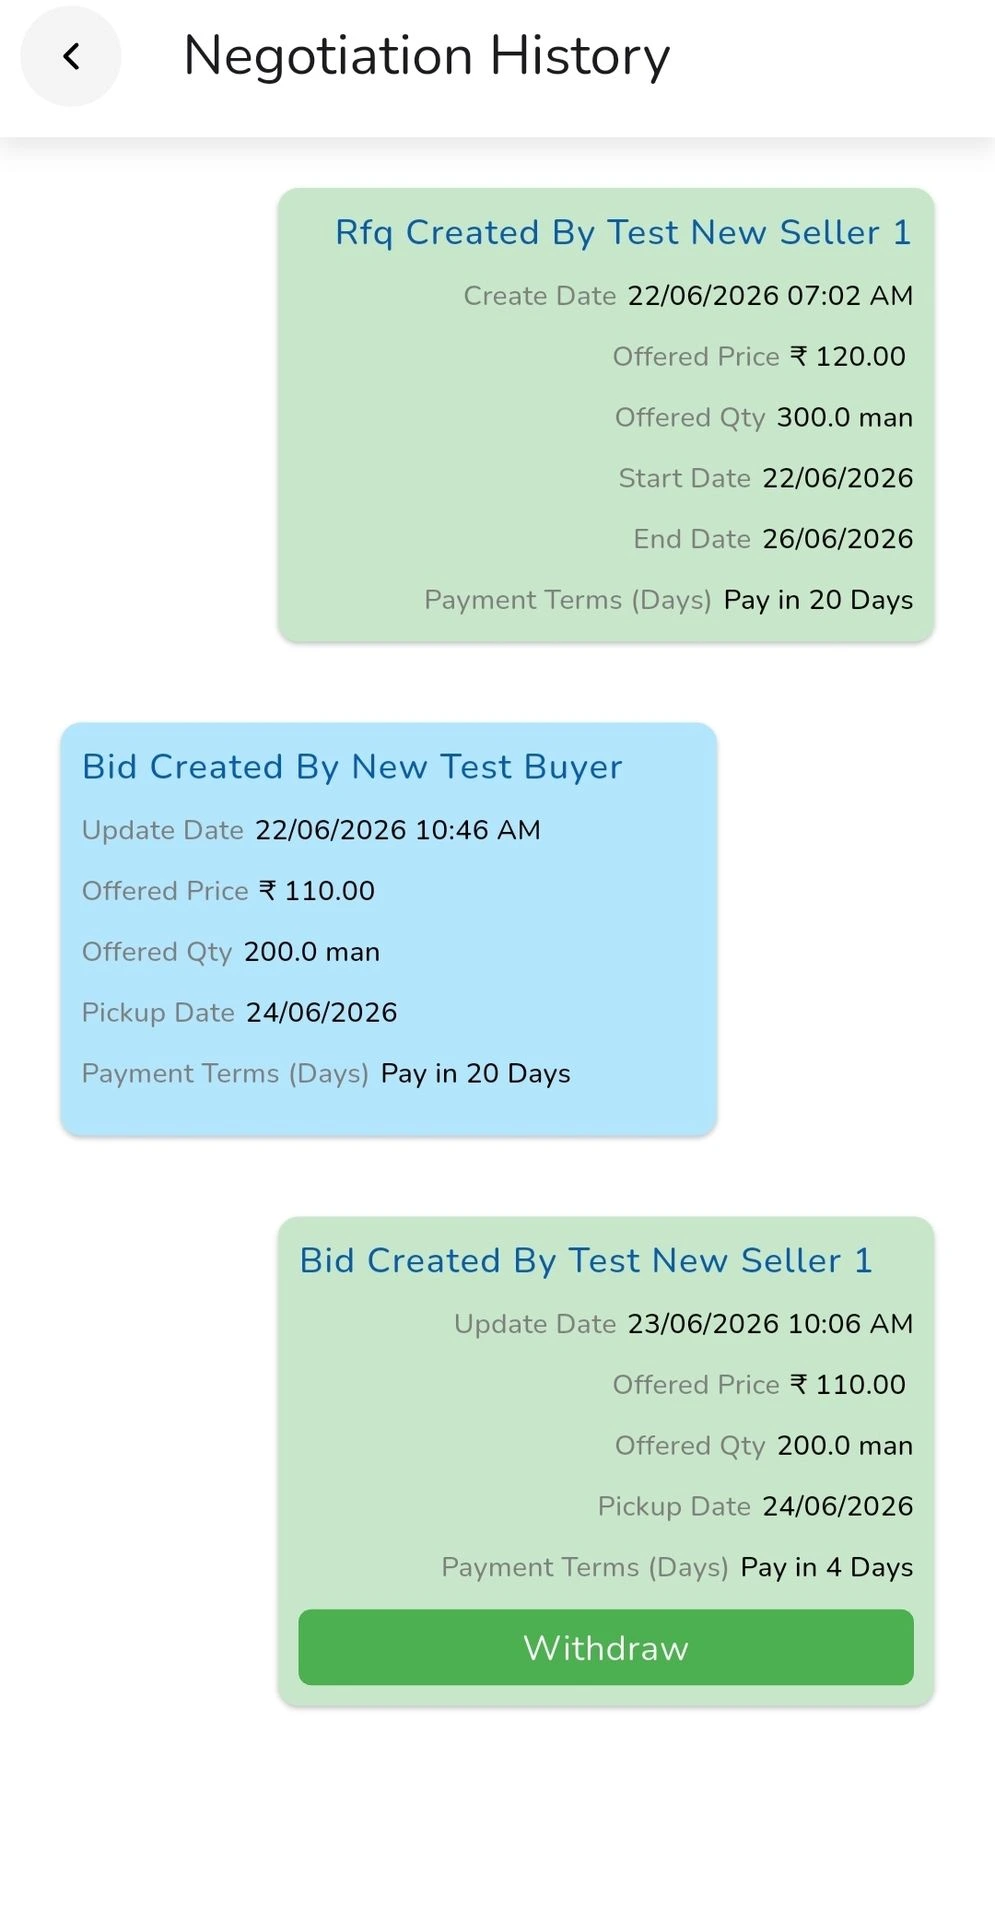Open the Bid Created By New Test Buyer card
Image resolution: width=995 pixels, height=1920 pixels.
[388, 928]
